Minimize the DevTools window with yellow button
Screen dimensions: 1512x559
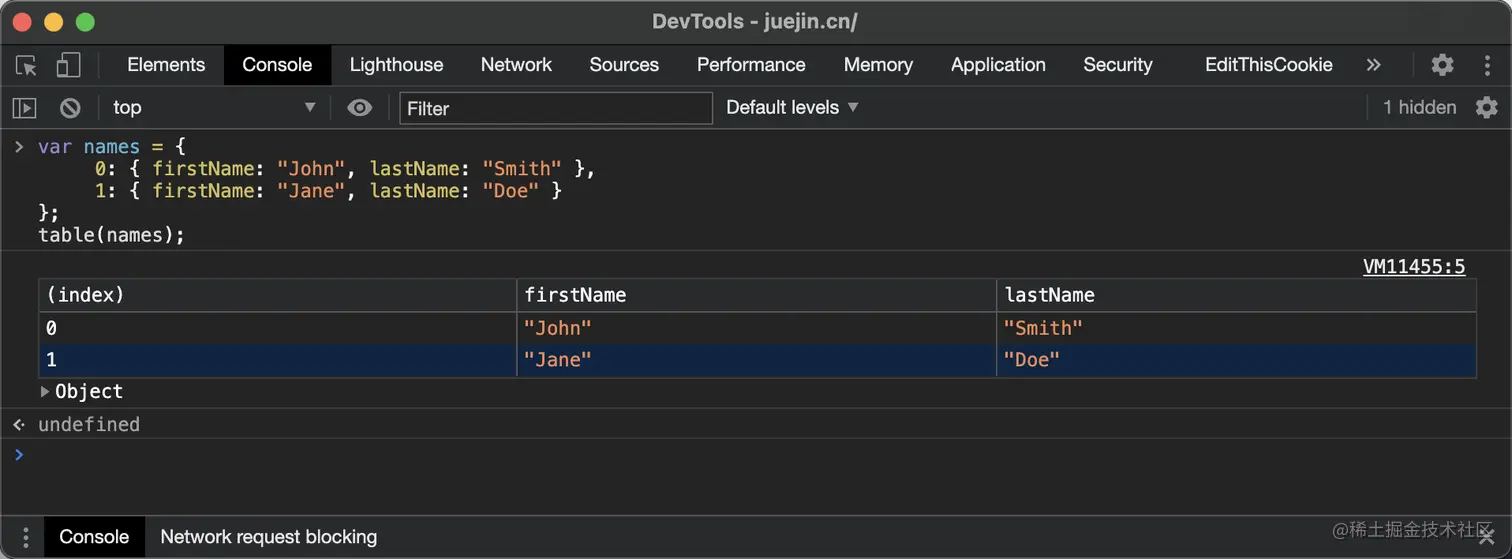coord(53,22)
